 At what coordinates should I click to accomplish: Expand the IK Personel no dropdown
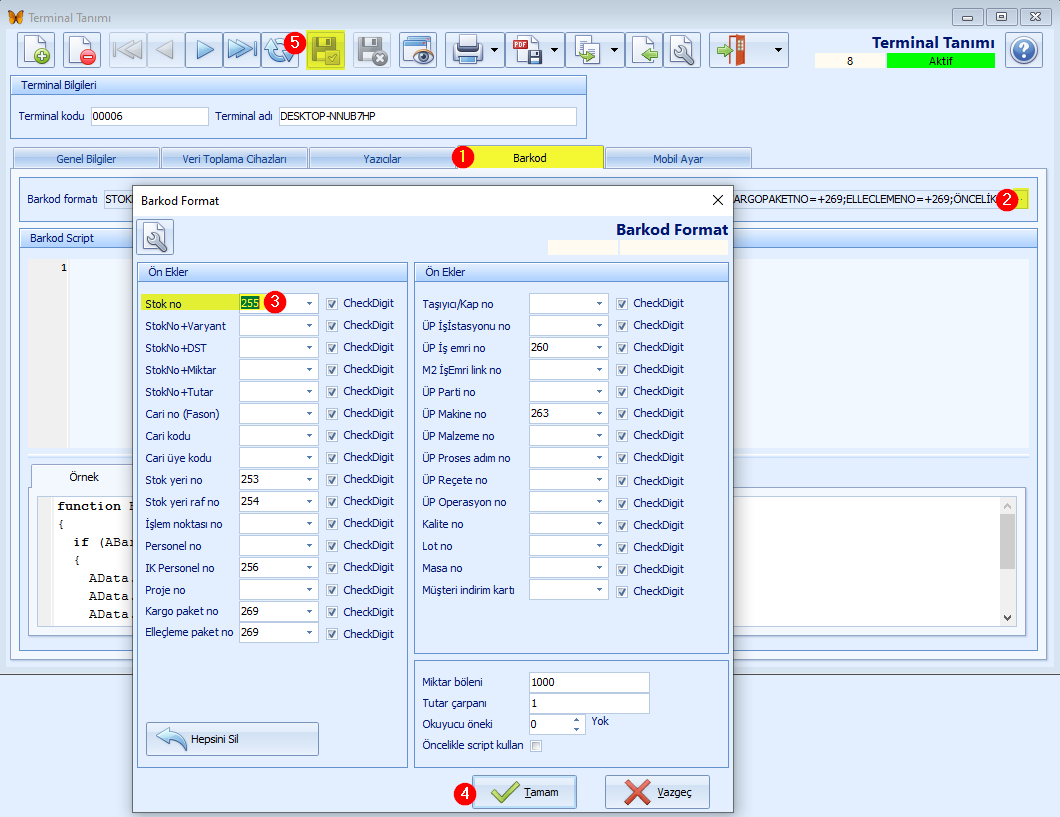(x=310, y=567)
